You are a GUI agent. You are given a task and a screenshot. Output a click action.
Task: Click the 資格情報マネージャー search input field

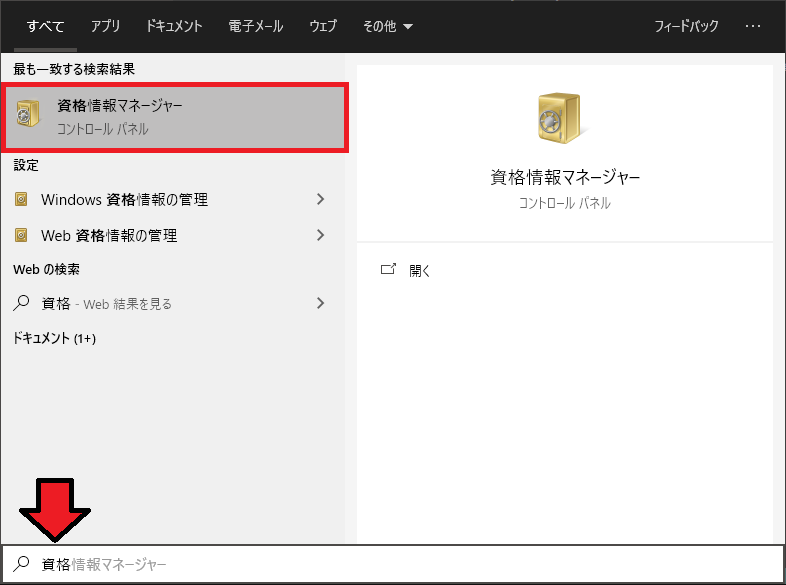(x=393, y=564)
